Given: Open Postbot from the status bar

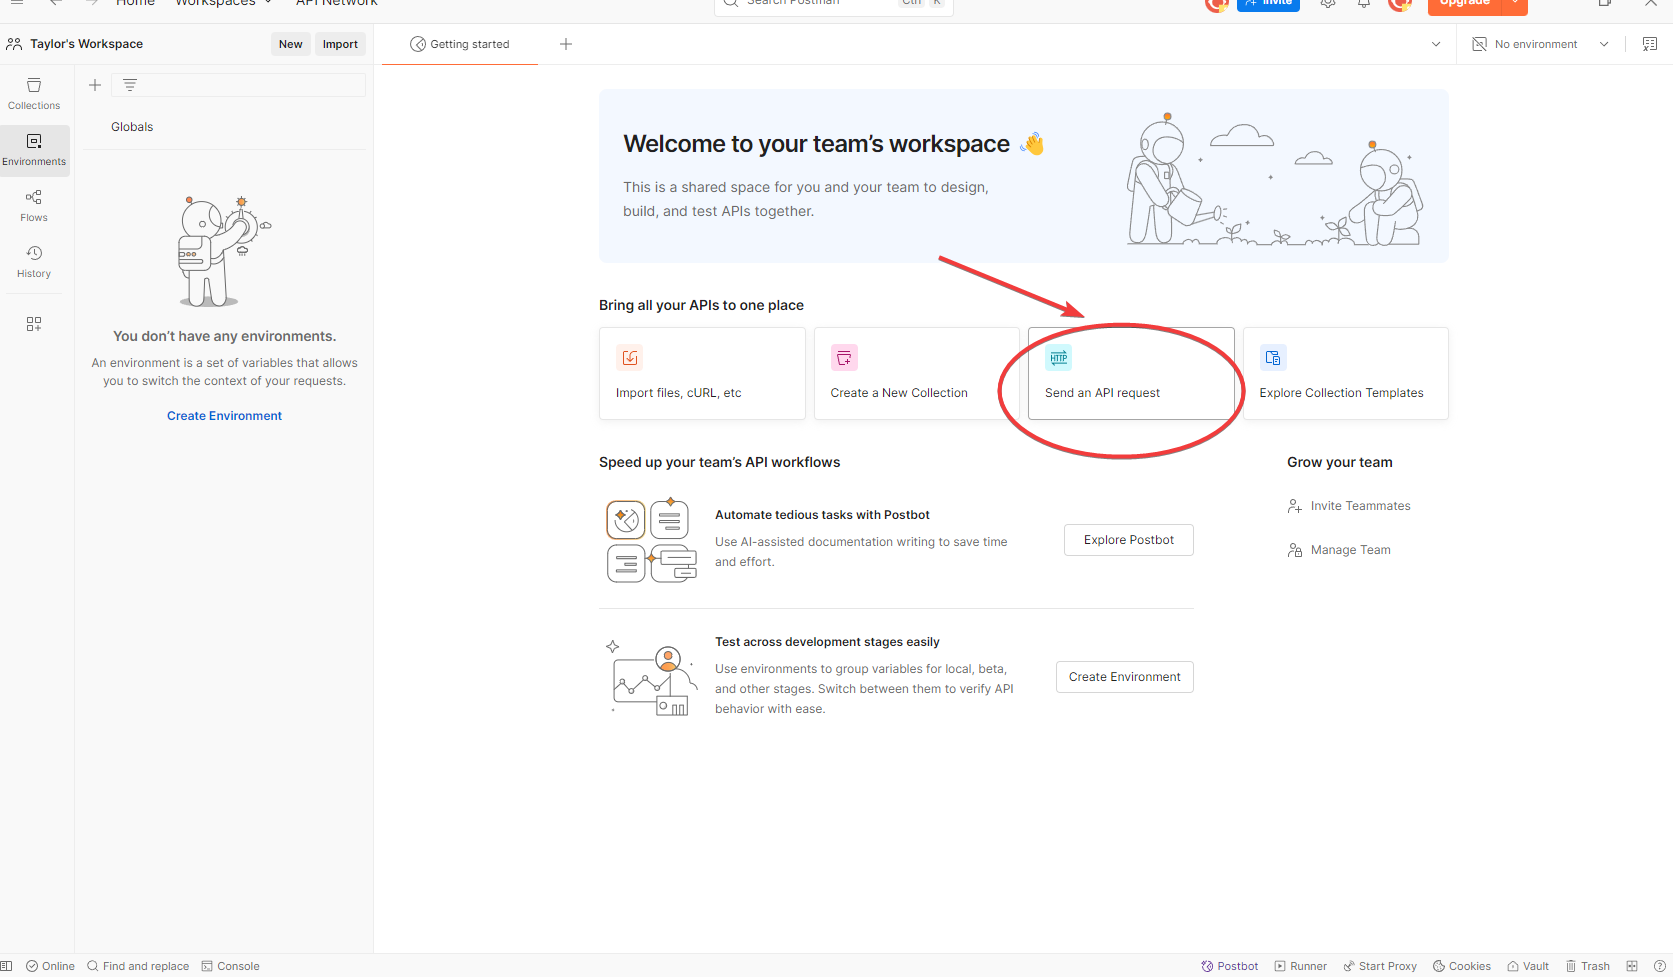Looking at the screenshot, I should (x=1230, y=966).
